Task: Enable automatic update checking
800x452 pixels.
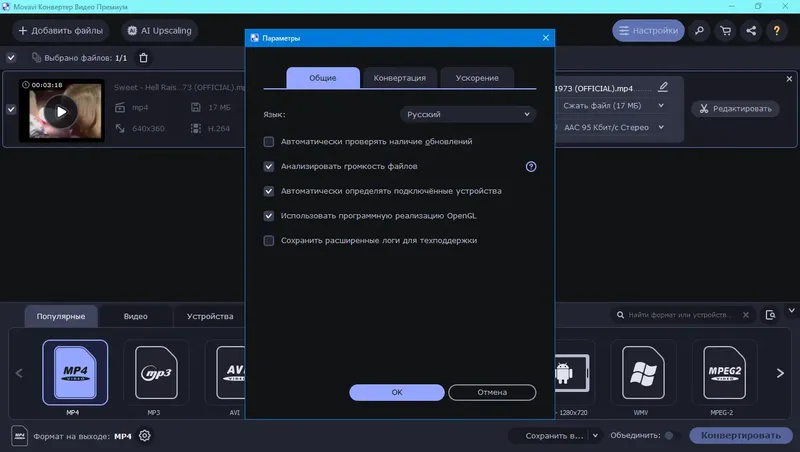Action: pyautogui.click(x=268, y=142)
